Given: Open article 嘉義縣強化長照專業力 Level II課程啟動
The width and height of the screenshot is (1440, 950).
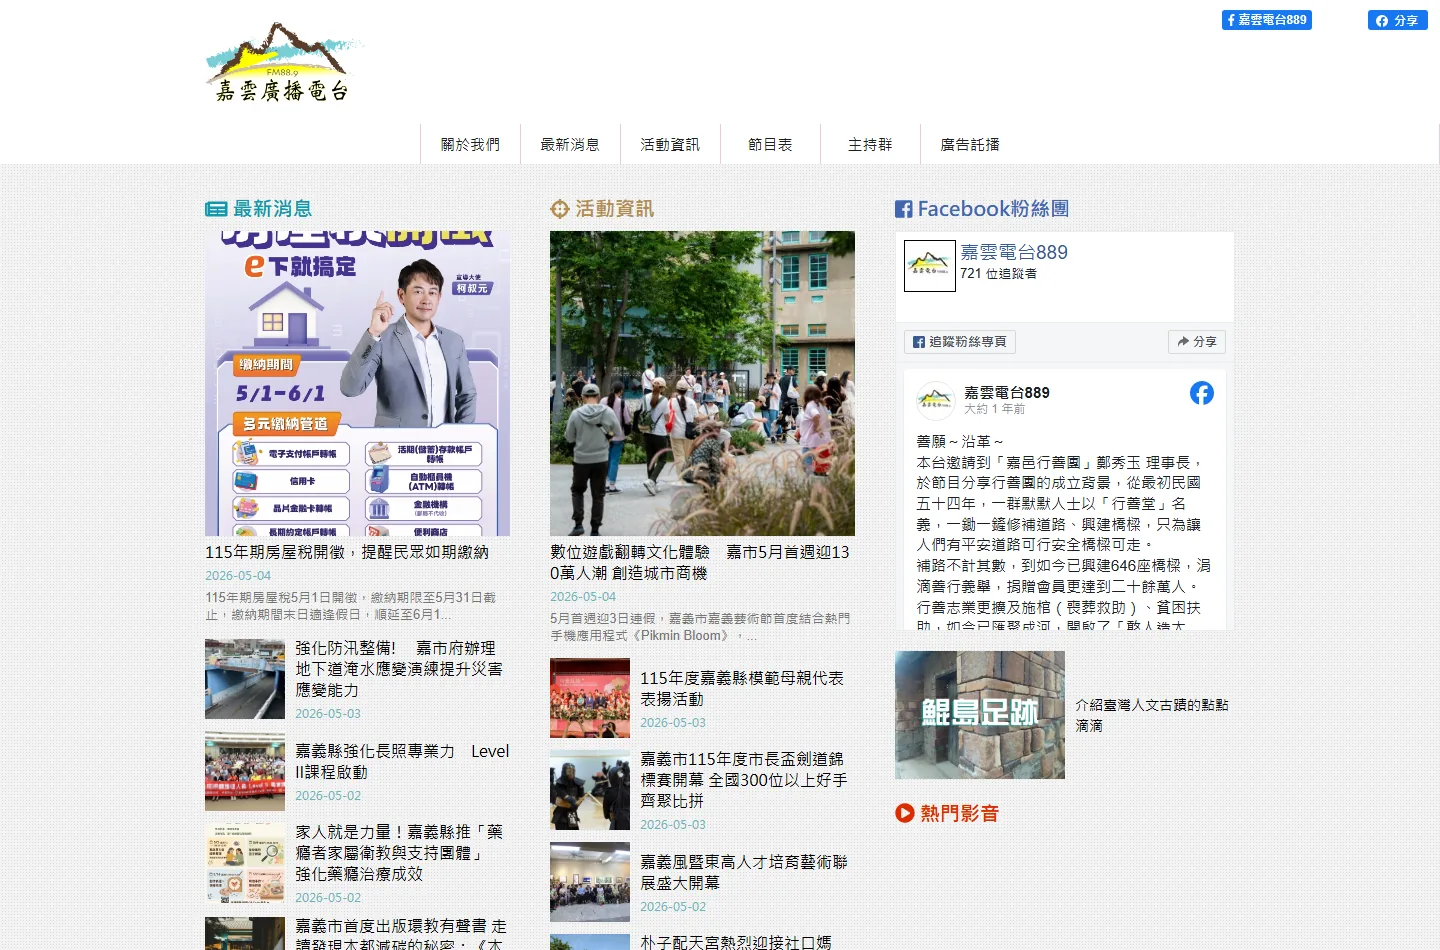Looking at the screenshot, I should 402,761.
